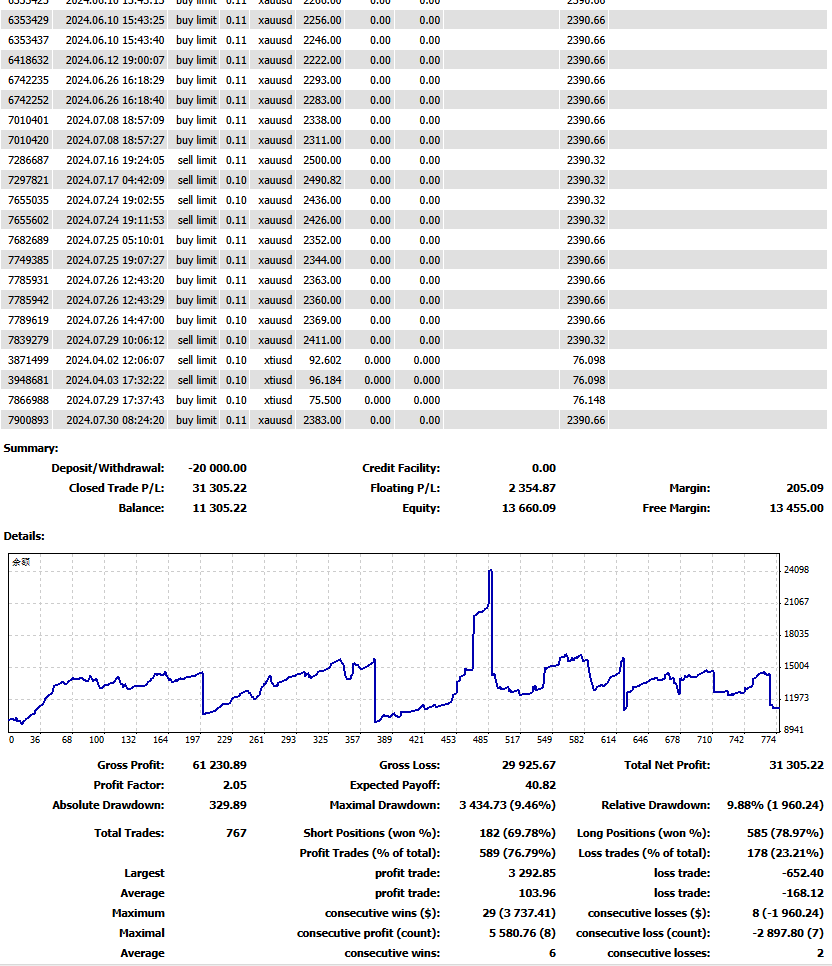Image resolution: width=832 pixels, height=966 pixels.
Task: Click consecutive loss value -2 897.80 (7)
Action: (x=788, y=933)
